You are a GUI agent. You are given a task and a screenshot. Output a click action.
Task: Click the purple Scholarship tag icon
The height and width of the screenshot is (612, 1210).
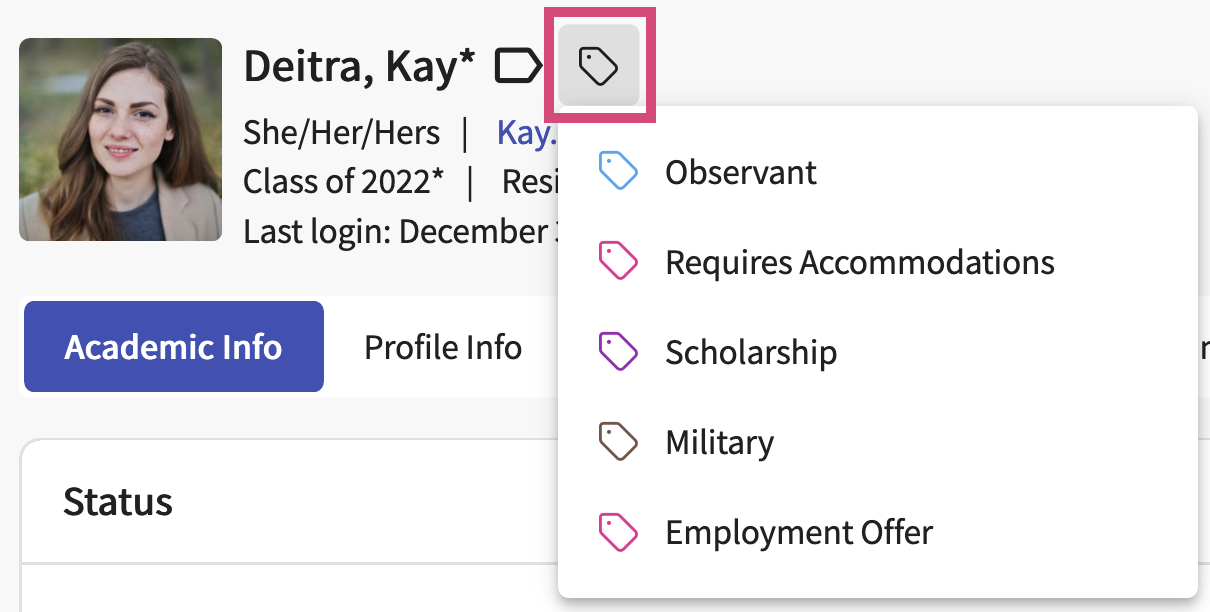point(618,352)
